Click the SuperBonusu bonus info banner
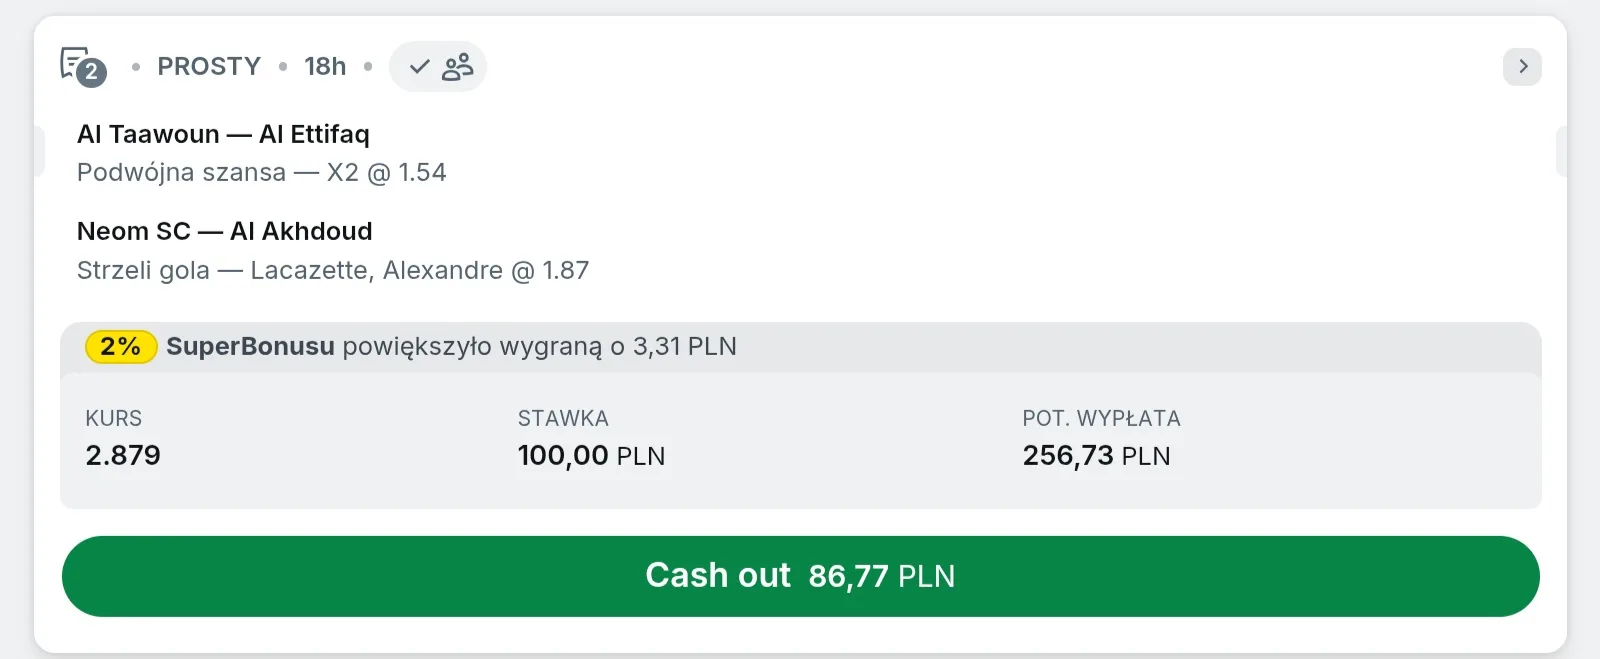The height and width of the screenshot is (659, 1600). coord(800,347)
